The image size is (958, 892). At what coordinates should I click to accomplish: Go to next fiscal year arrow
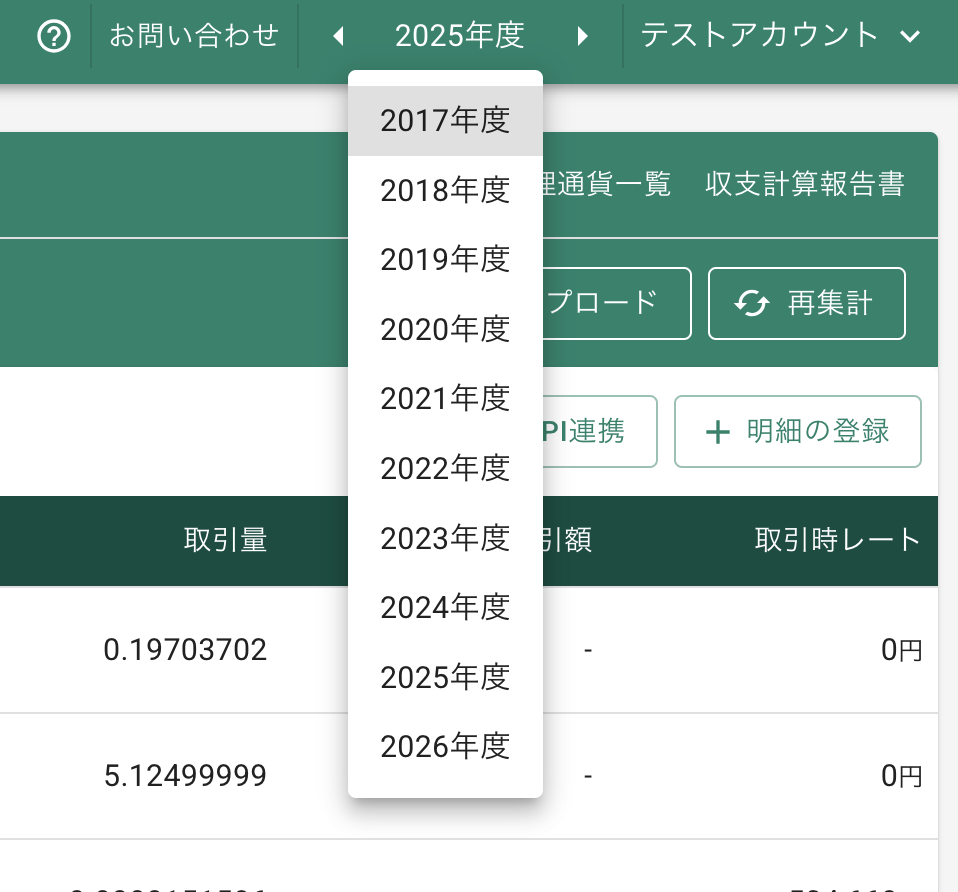(x=582, y=36)
